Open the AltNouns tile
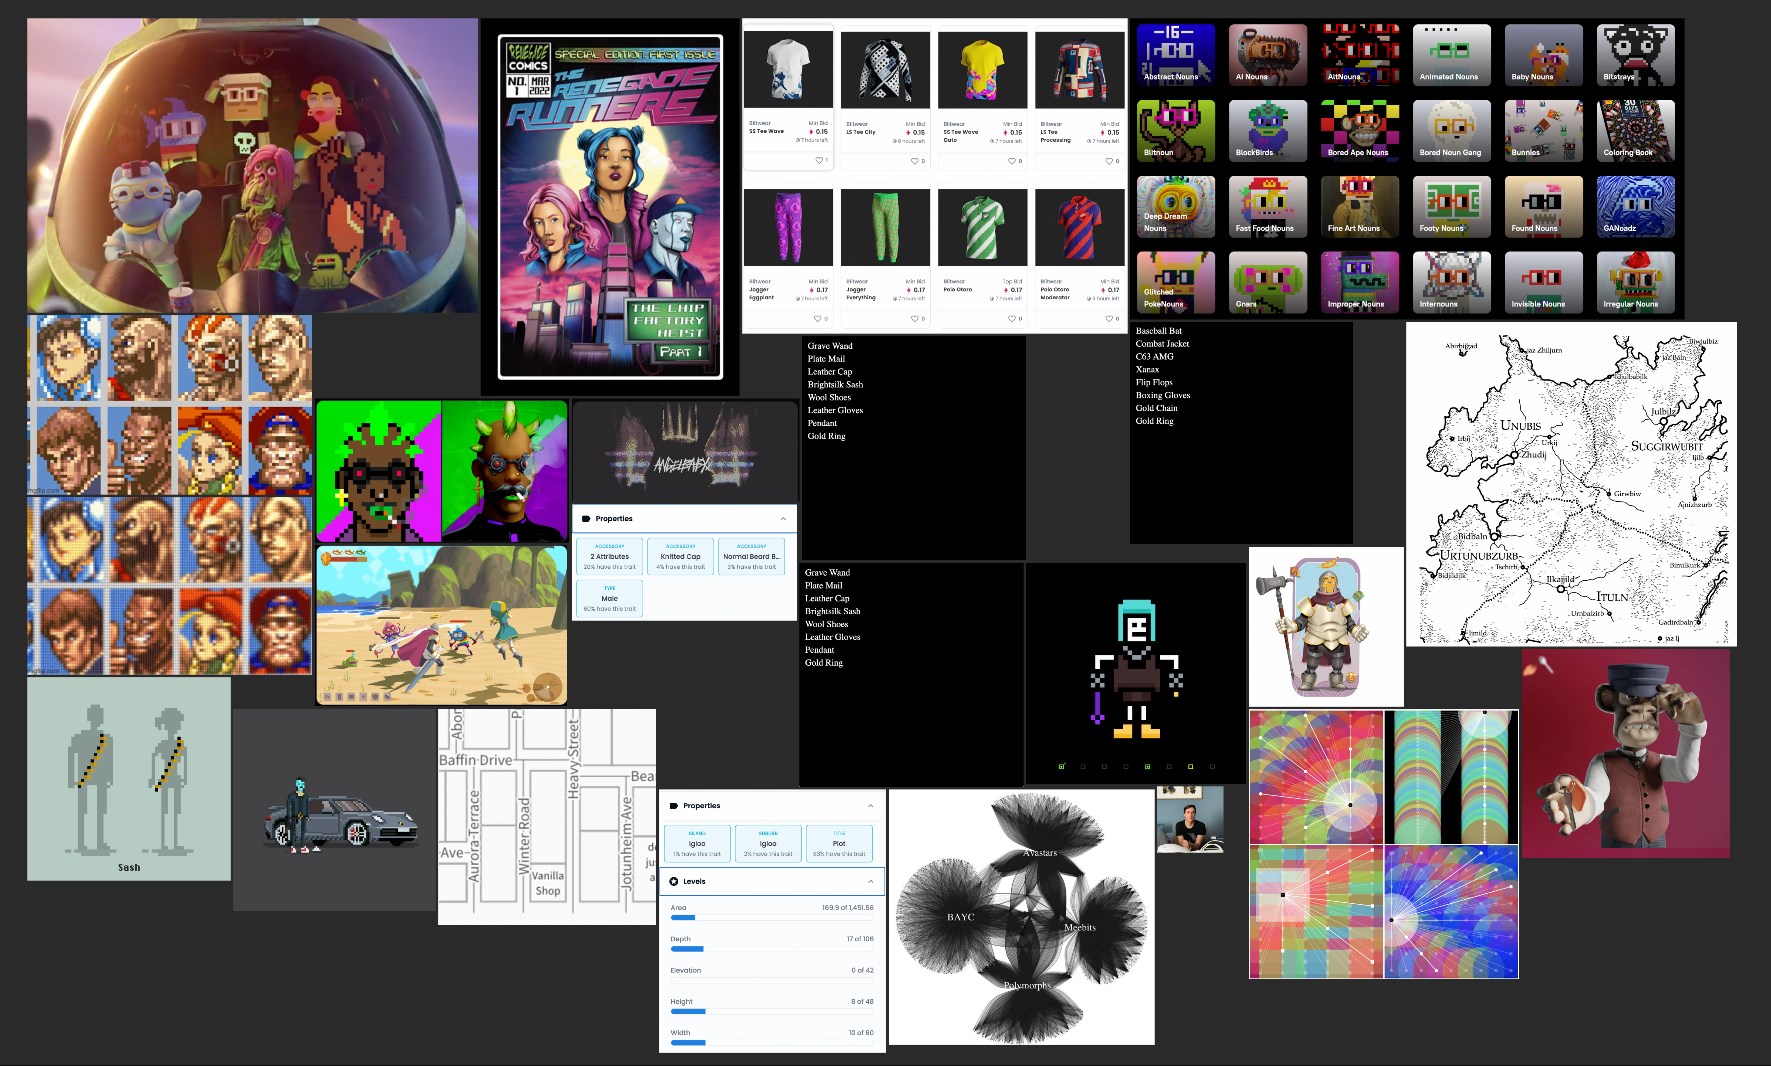The width and height of the screenshot is (1771, 1066). (1360, 55)
